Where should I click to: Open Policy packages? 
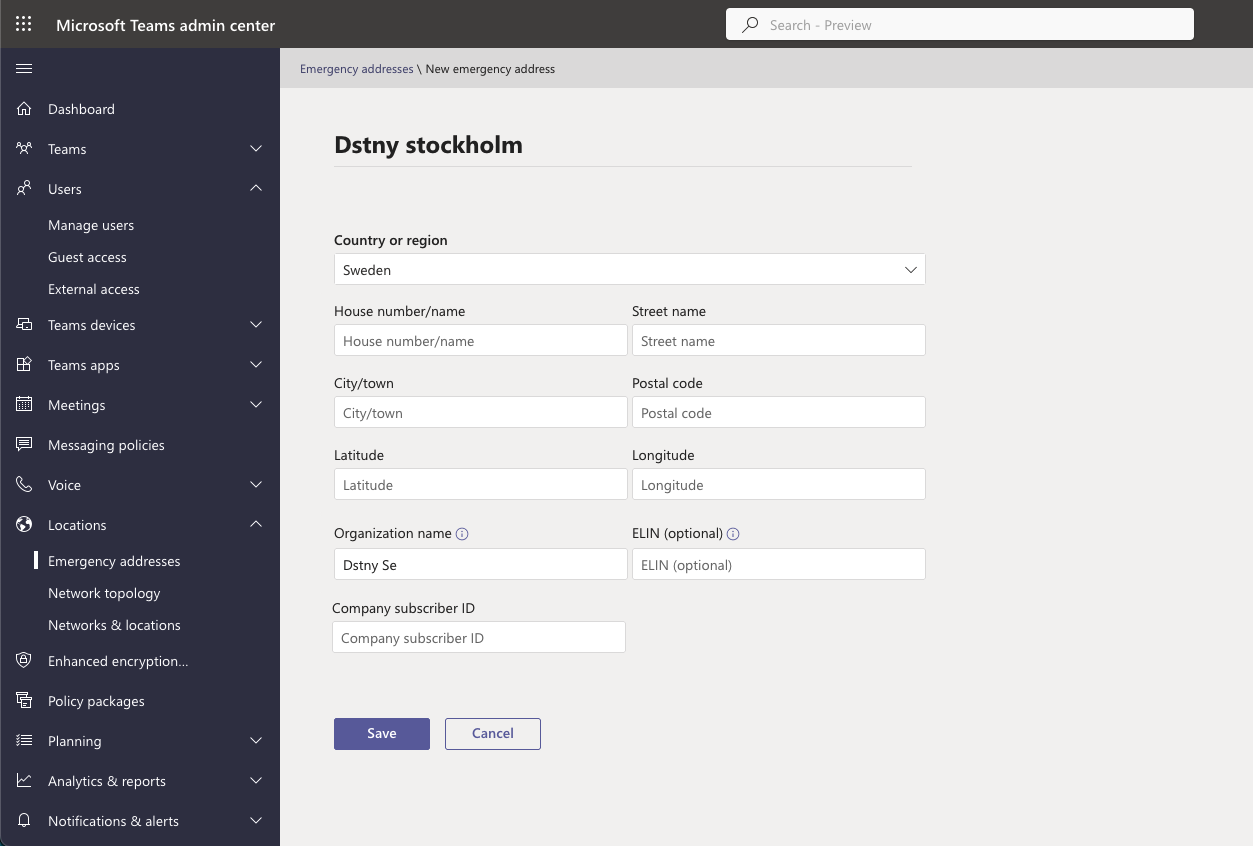pyautogui.click(x=96, y=701)
